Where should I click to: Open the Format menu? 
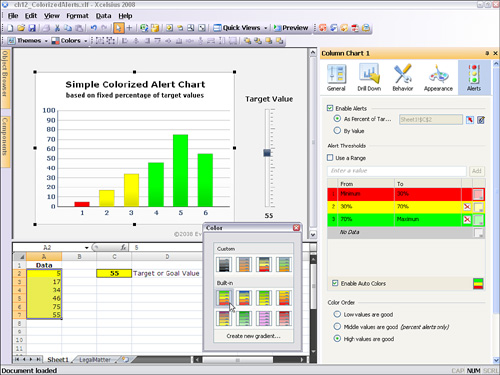tap(77, 16)
